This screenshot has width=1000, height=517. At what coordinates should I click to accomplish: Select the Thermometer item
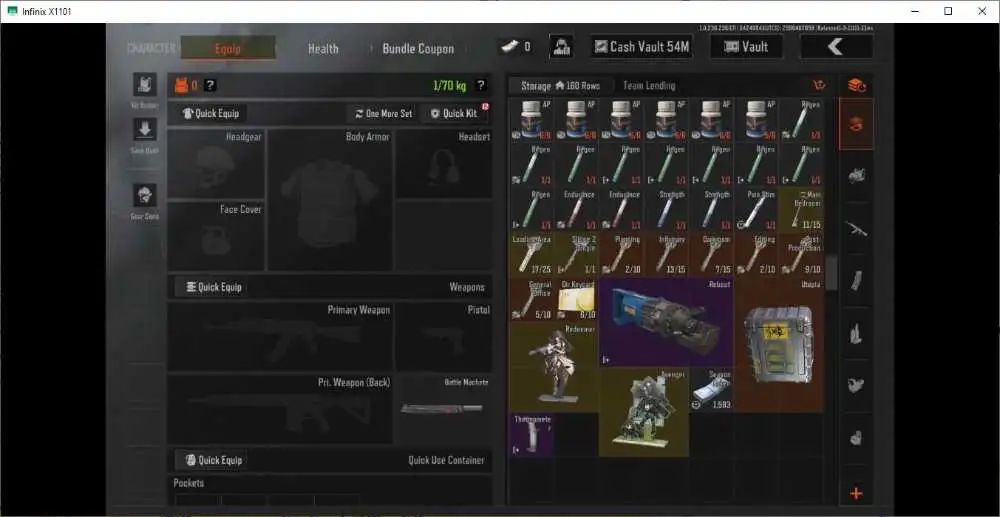[x=532, y=435]
